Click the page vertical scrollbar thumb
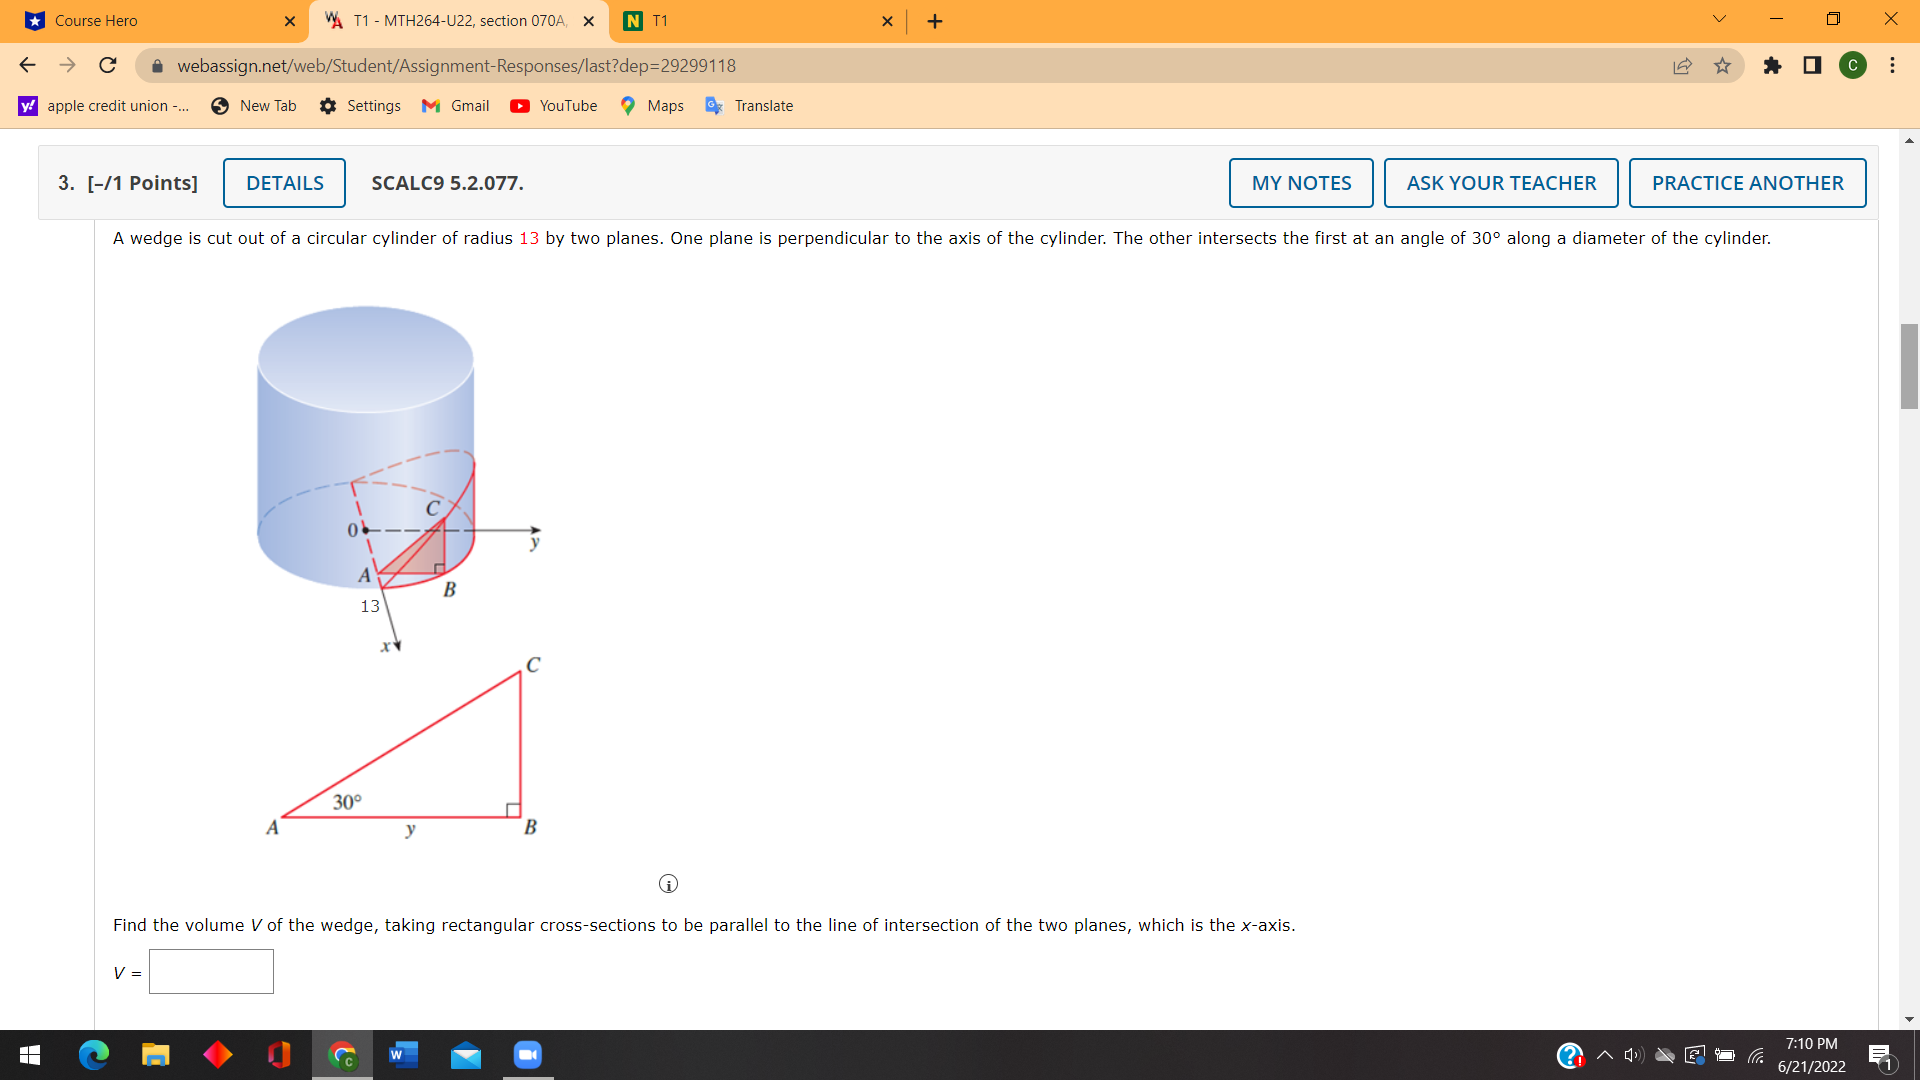1920x1080 pixels. pyautogui.click(x=1909, y=366)
